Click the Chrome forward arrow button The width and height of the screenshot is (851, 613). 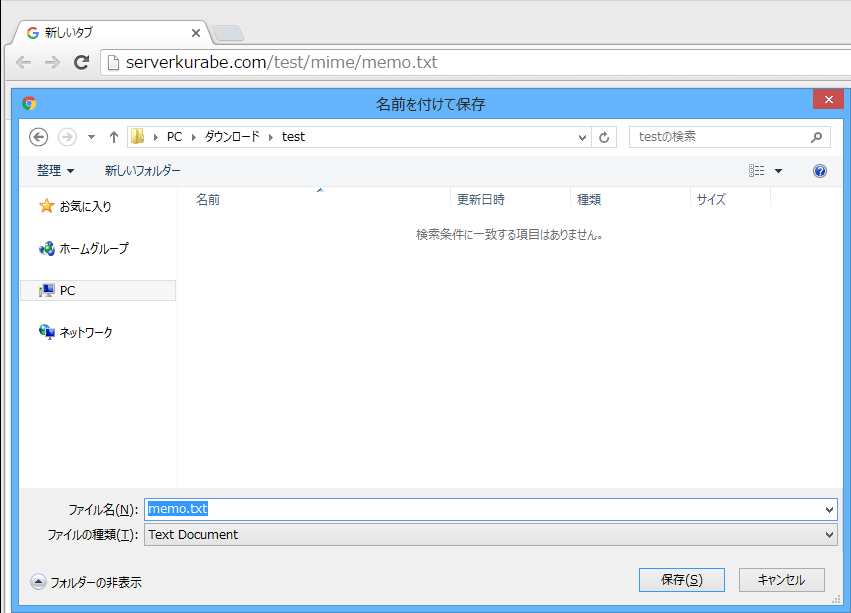point(52,62)
